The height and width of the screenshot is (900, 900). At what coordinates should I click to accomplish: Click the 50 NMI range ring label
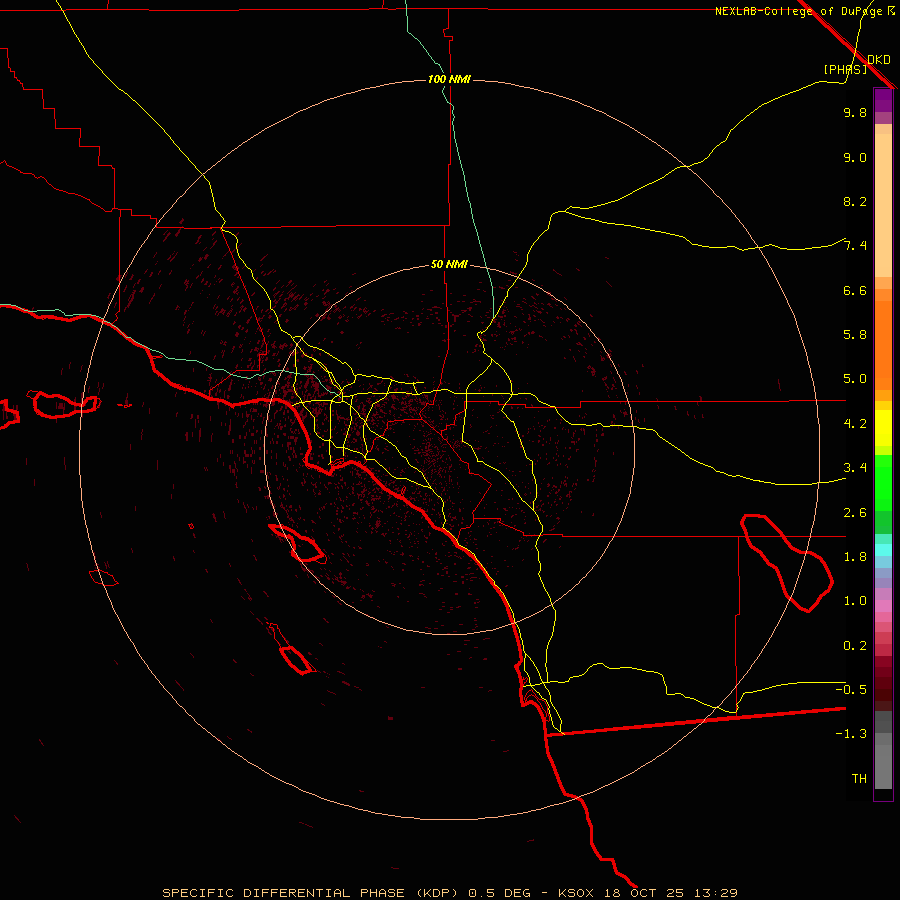(x=449, y=264)
